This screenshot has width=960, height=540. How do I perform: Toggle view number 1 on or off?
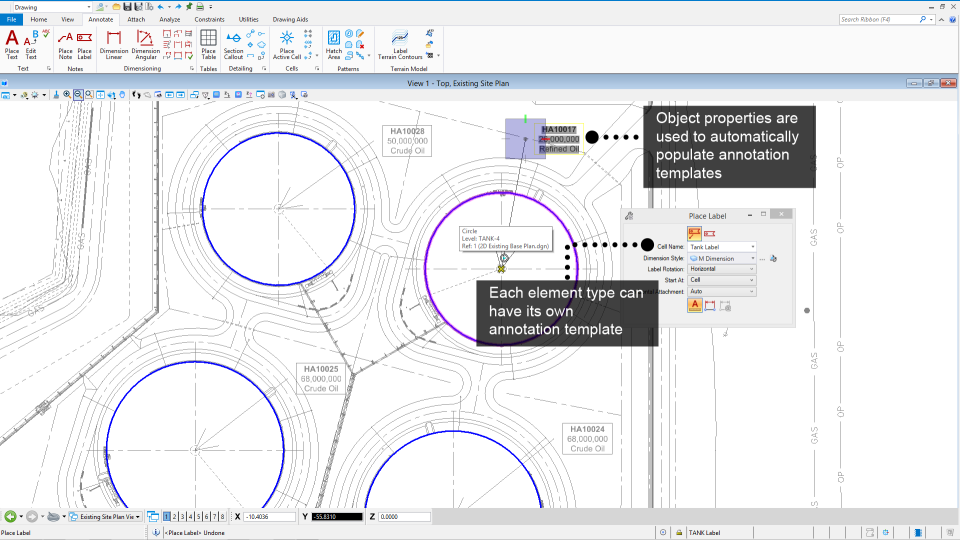[167, 517]
